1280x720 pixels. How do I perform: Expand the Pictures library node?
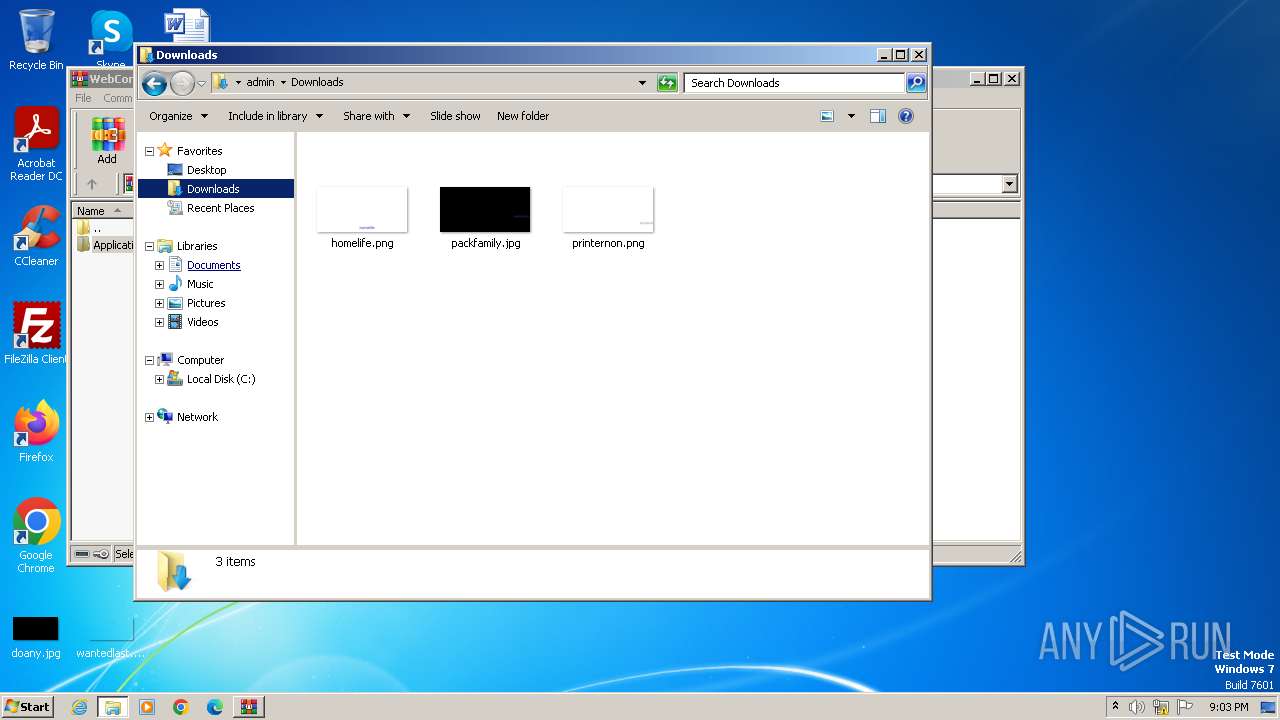click(x=159, y=303)
